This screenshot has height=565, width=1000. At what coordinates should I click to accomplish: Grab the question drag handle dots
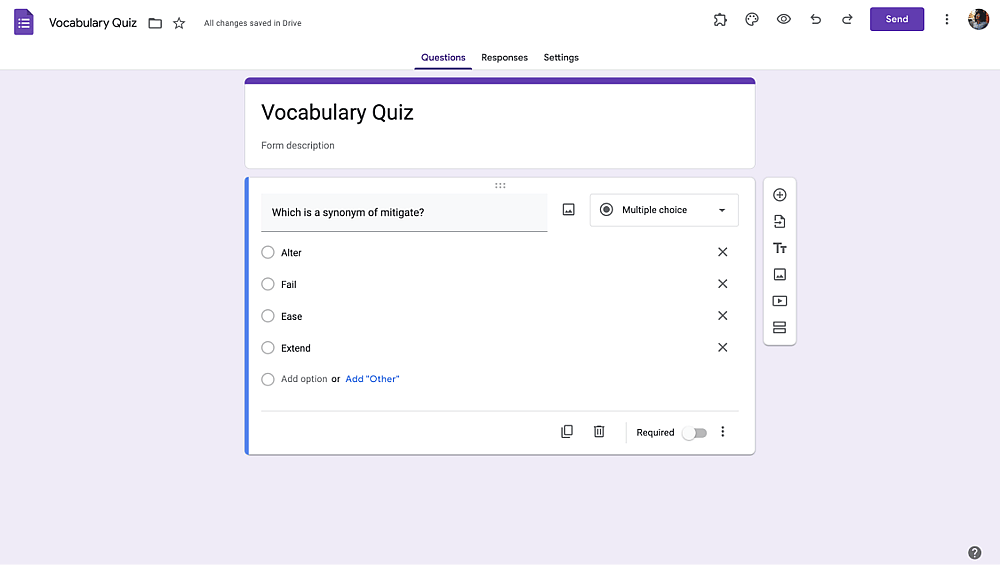(x=500, y=186)
